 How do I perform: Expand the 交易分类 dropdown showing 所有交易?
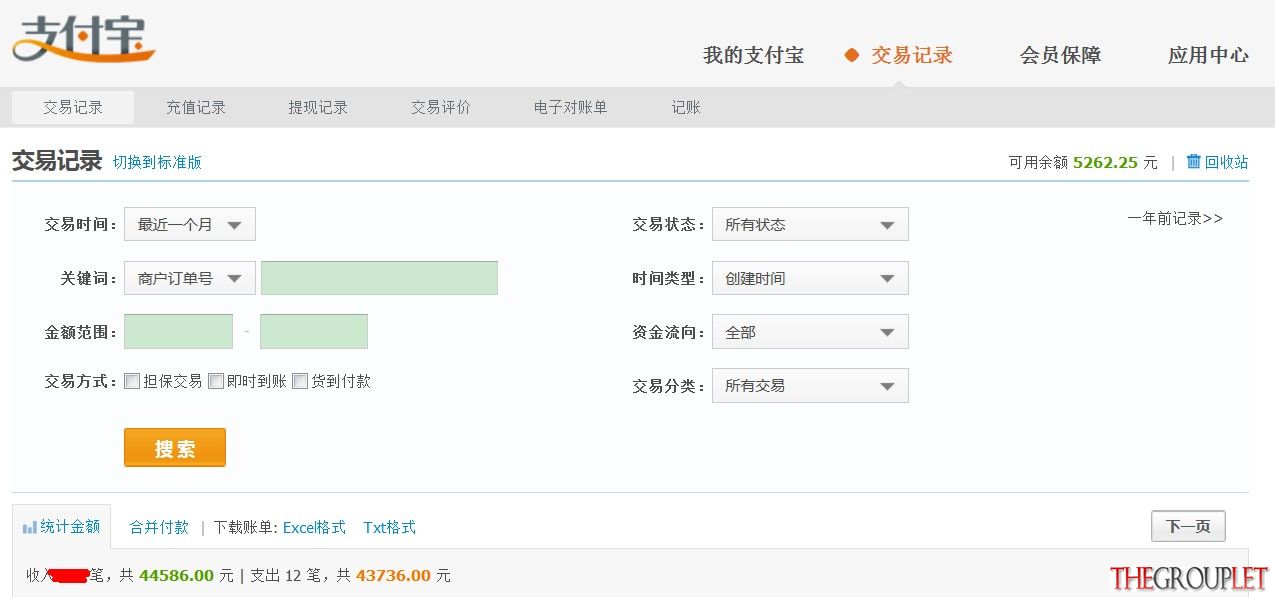point(810,386)
